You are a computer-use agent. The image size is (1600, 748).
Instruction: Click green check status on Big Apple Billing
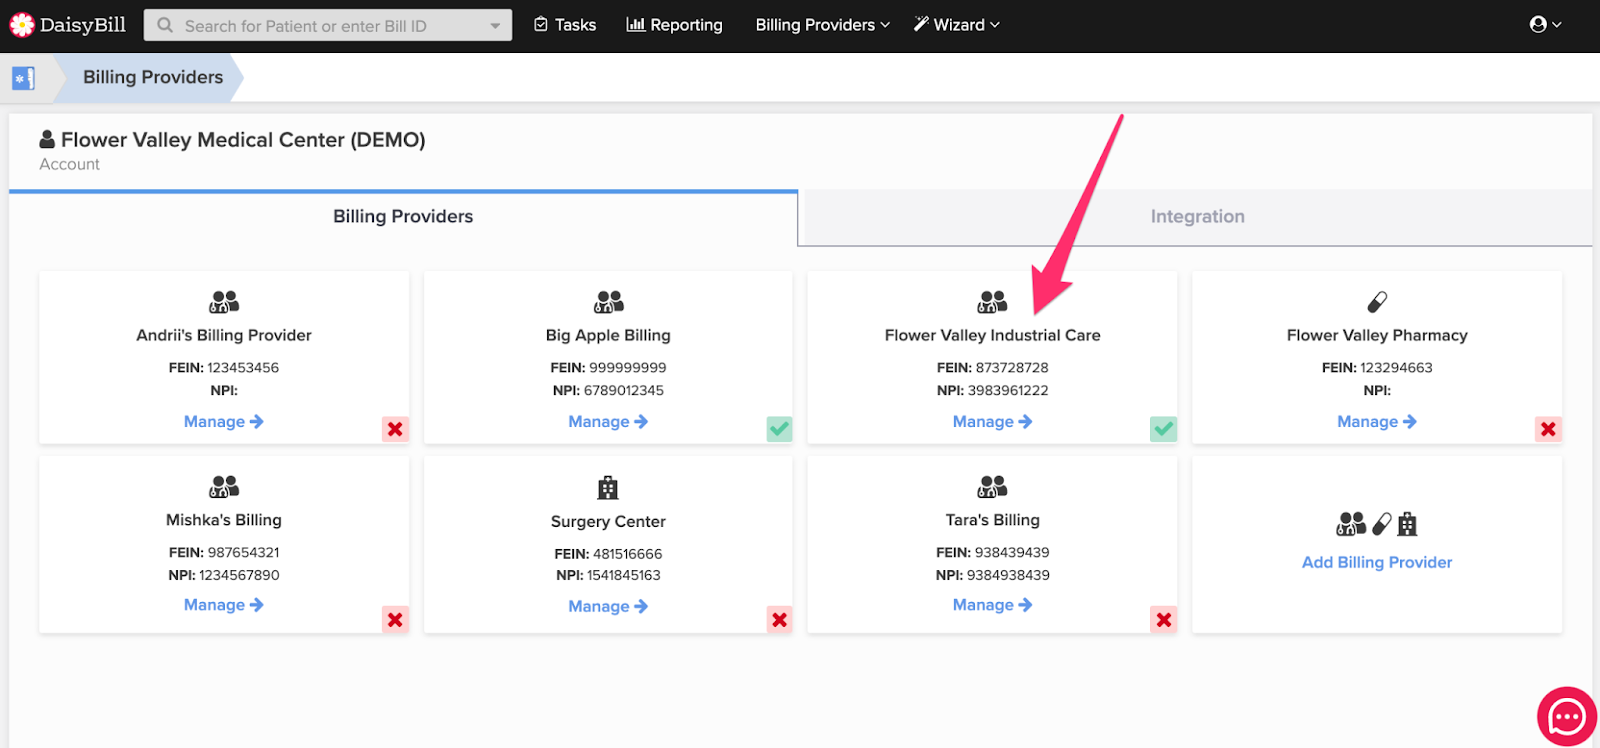pyautogui.click(x=779, y=429)
